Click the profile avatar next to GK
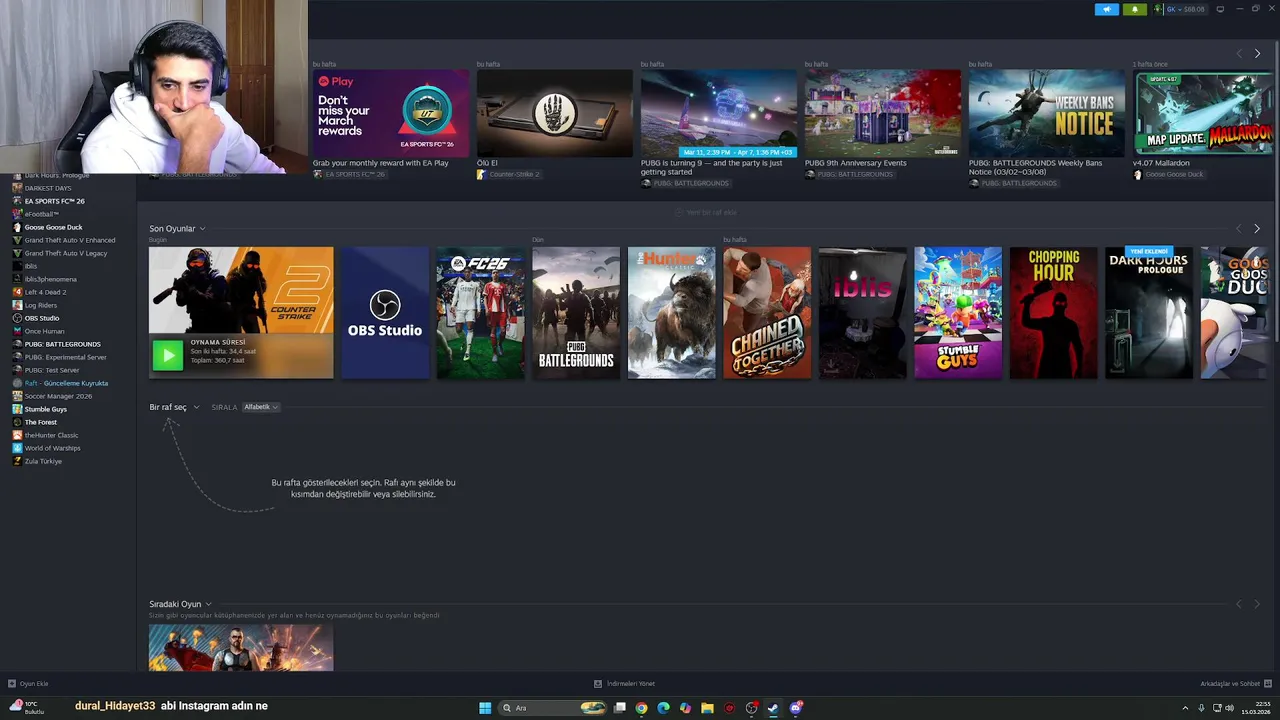 pos(1158,9)
